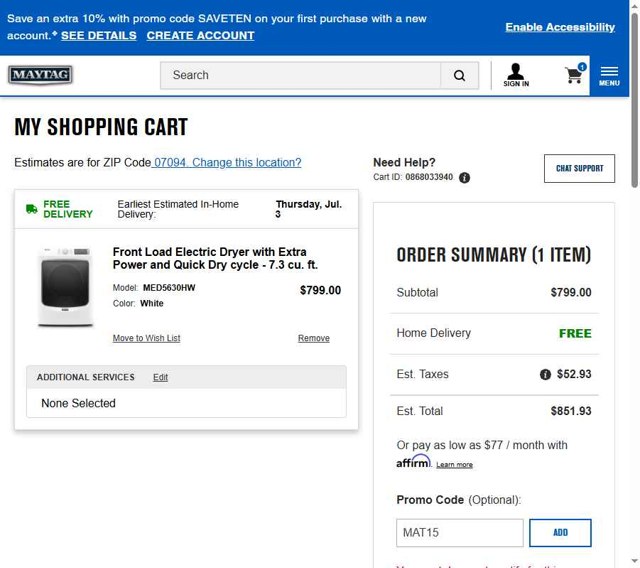Click the MY SHOPPING CART heading
The height and width of the screenshot is (568, 640).
pyautogui.click(x=101, y=127)
